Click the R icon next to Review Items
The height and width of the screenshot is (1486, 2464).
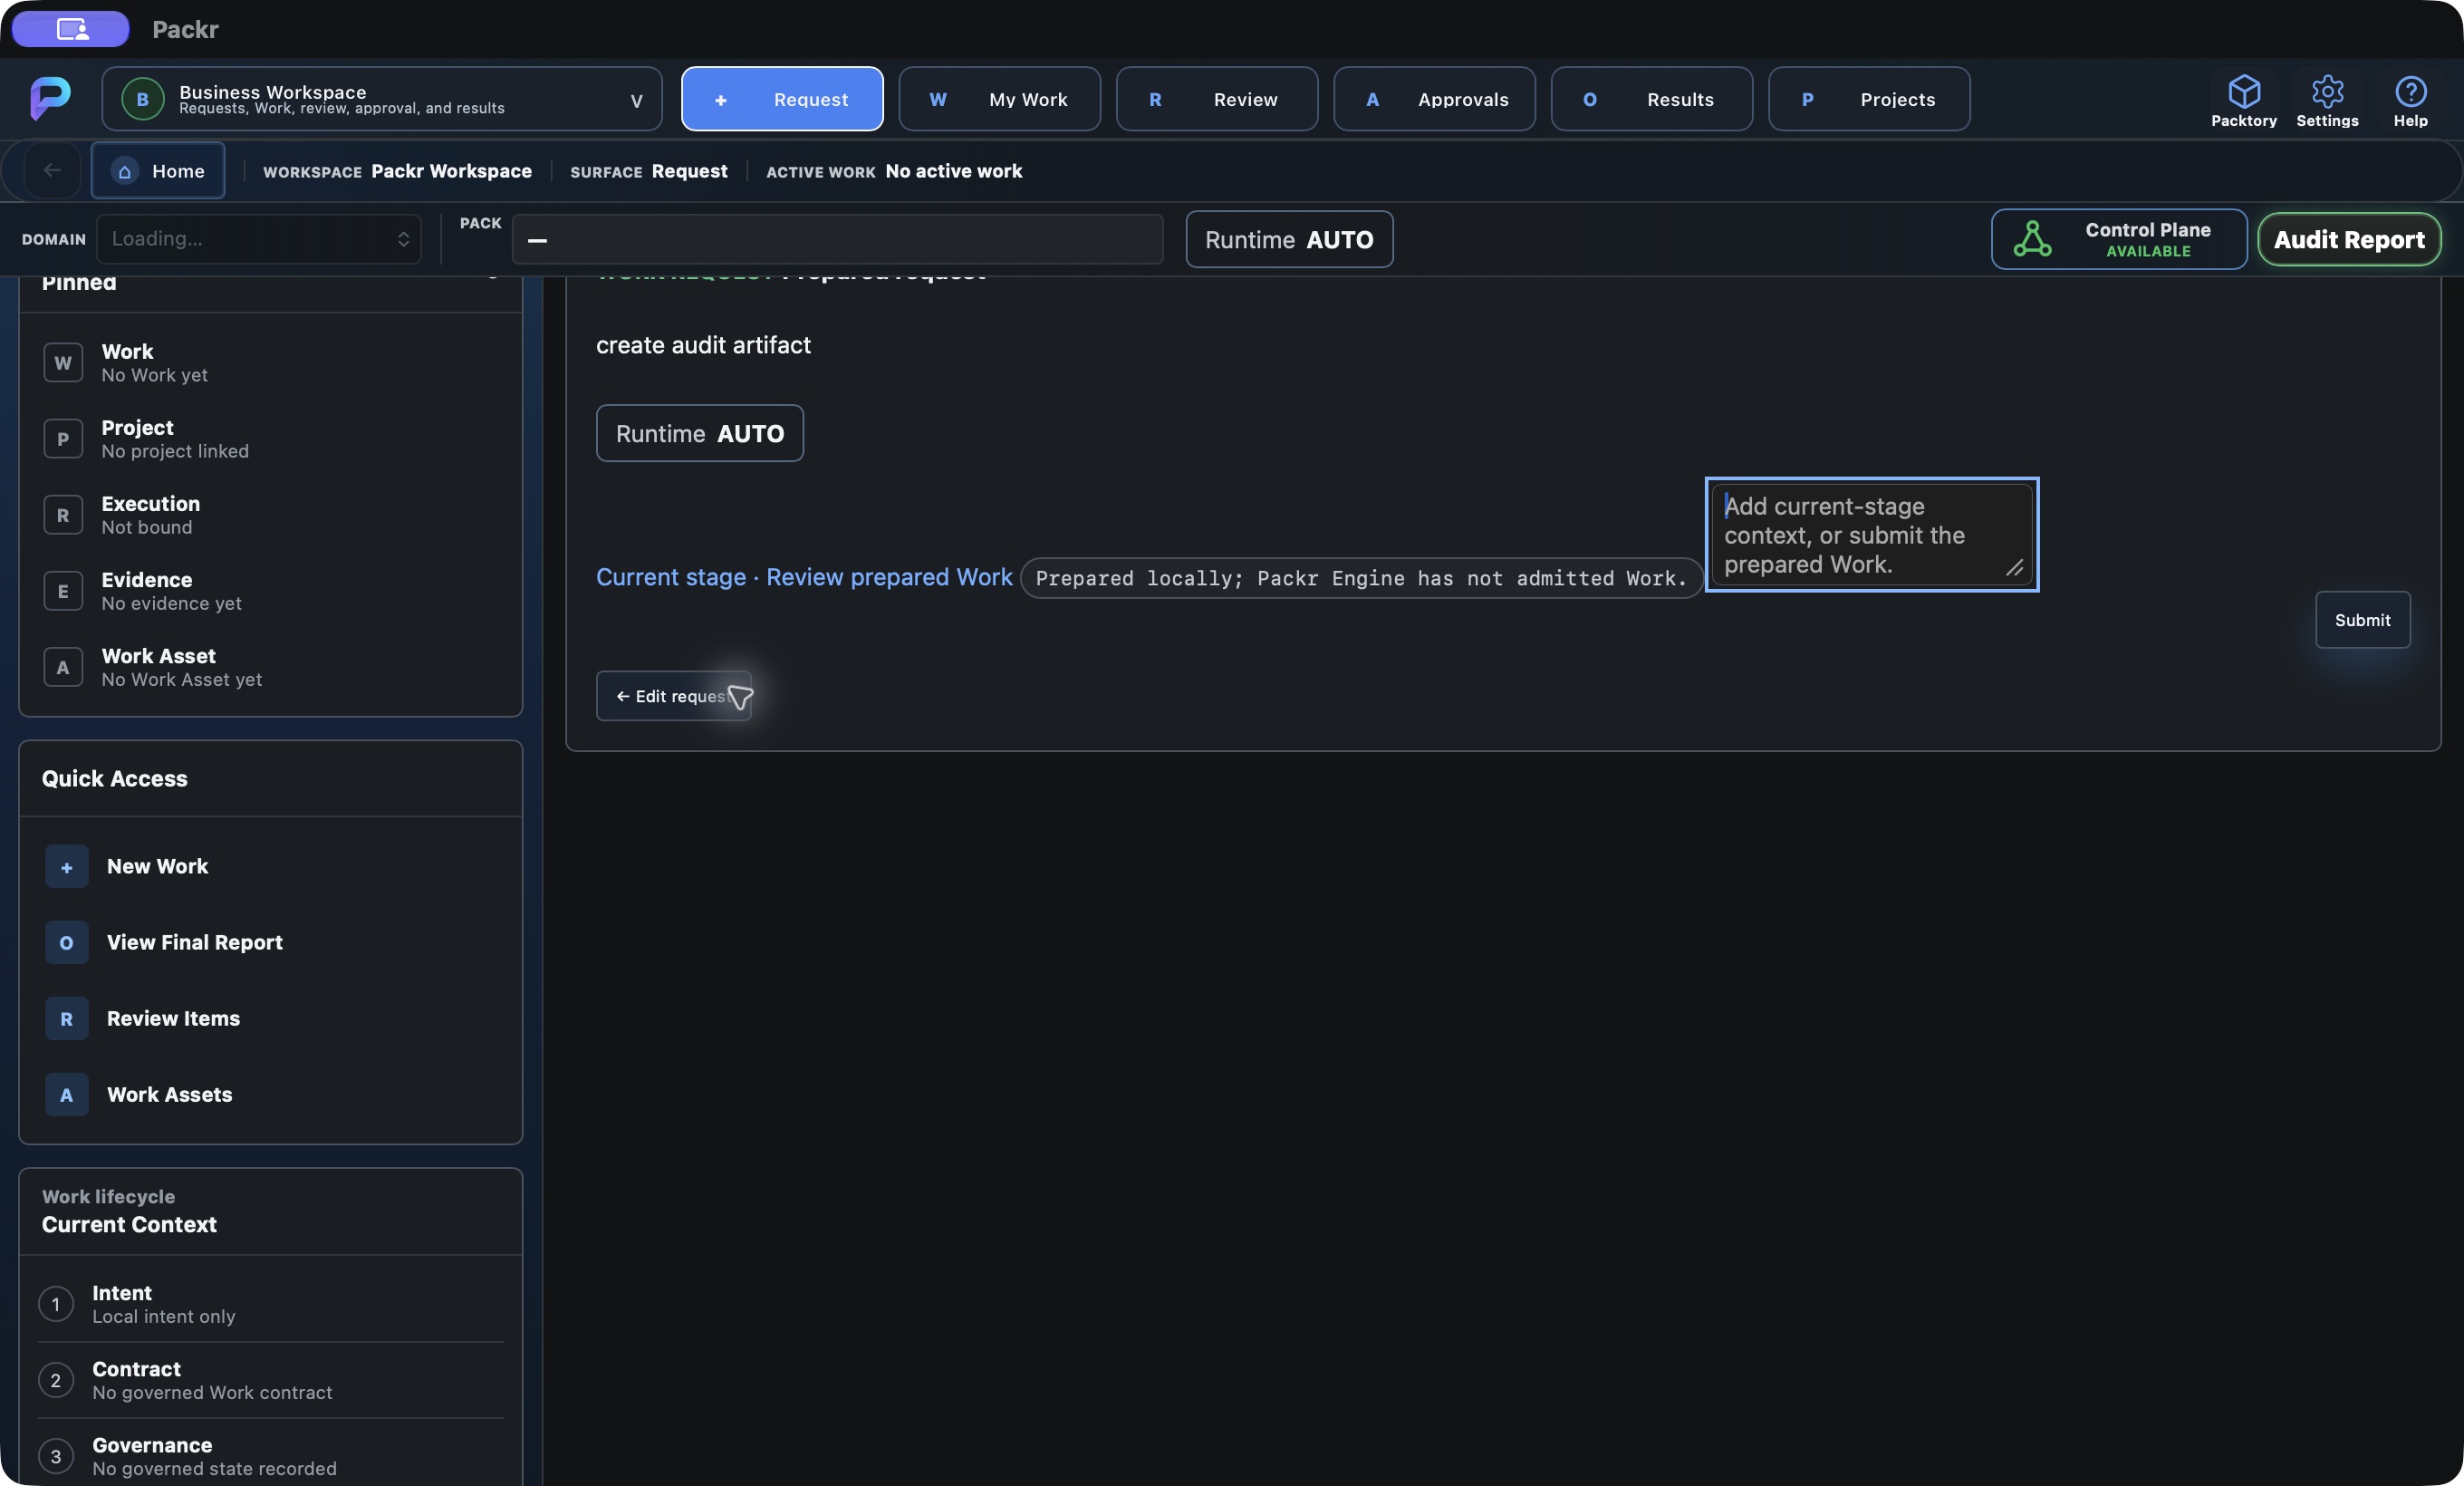(67, 1019)
